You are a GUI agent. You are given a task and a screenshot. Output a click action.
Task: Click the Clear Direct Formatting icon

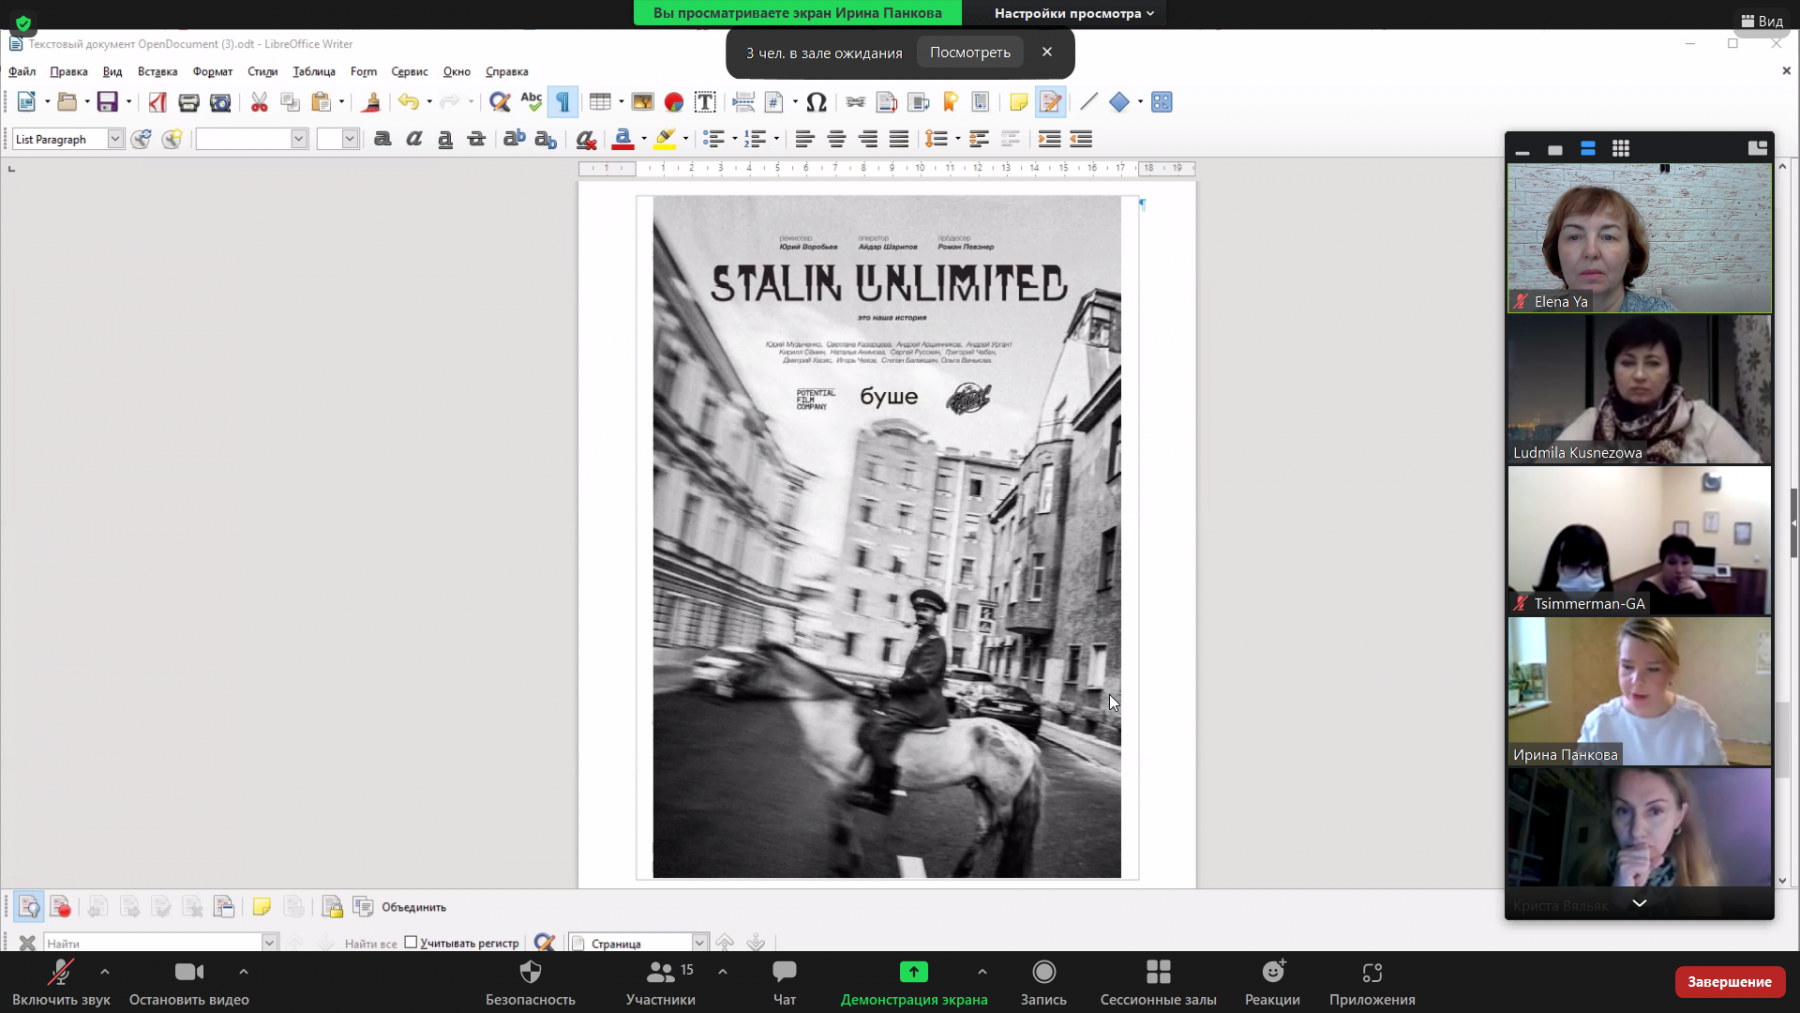click(x=586, y=139)
